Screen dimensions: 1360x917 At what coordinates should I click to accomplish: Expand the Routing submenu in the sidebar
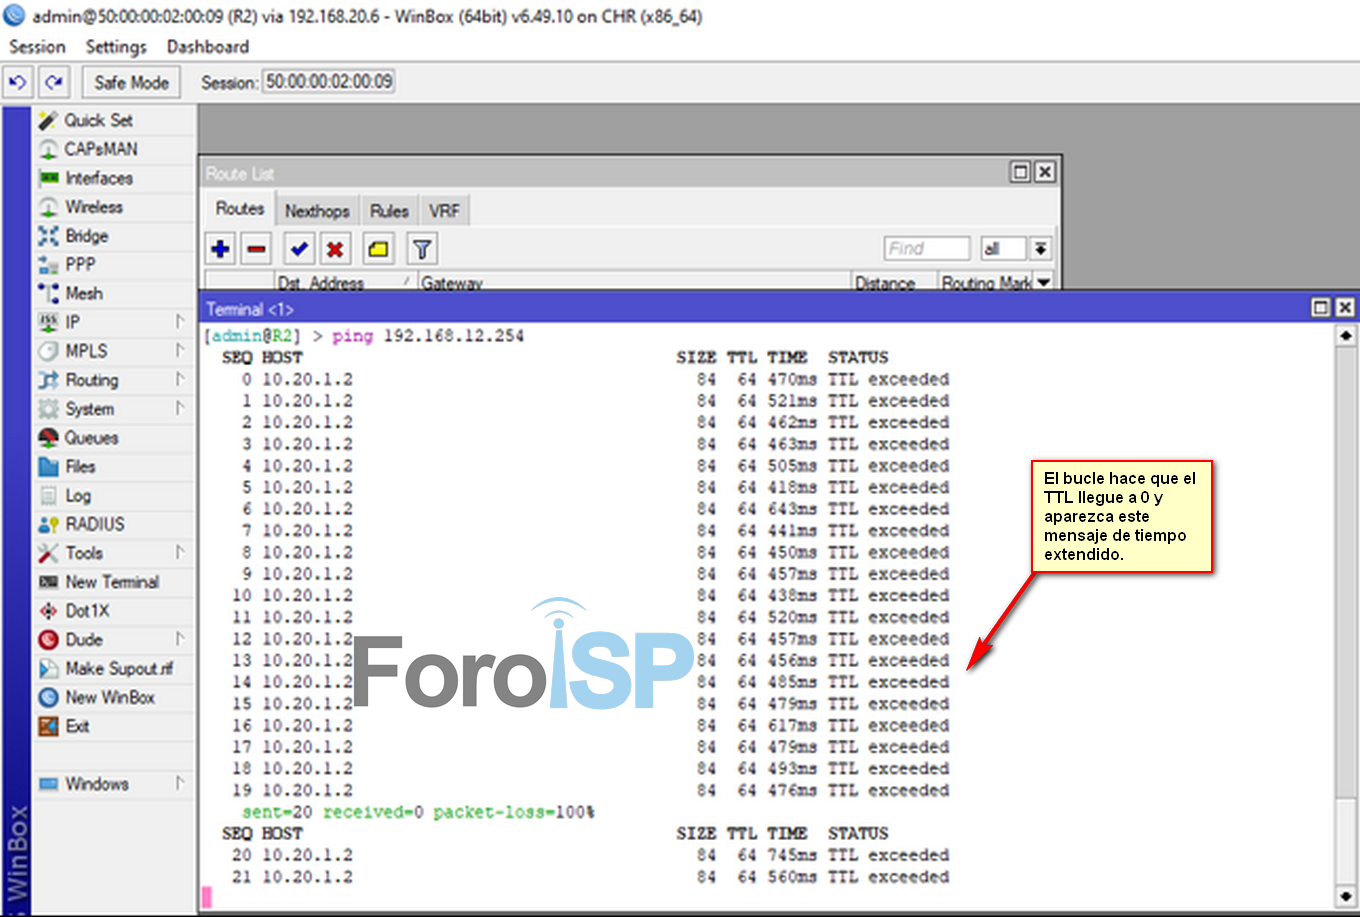92,380
